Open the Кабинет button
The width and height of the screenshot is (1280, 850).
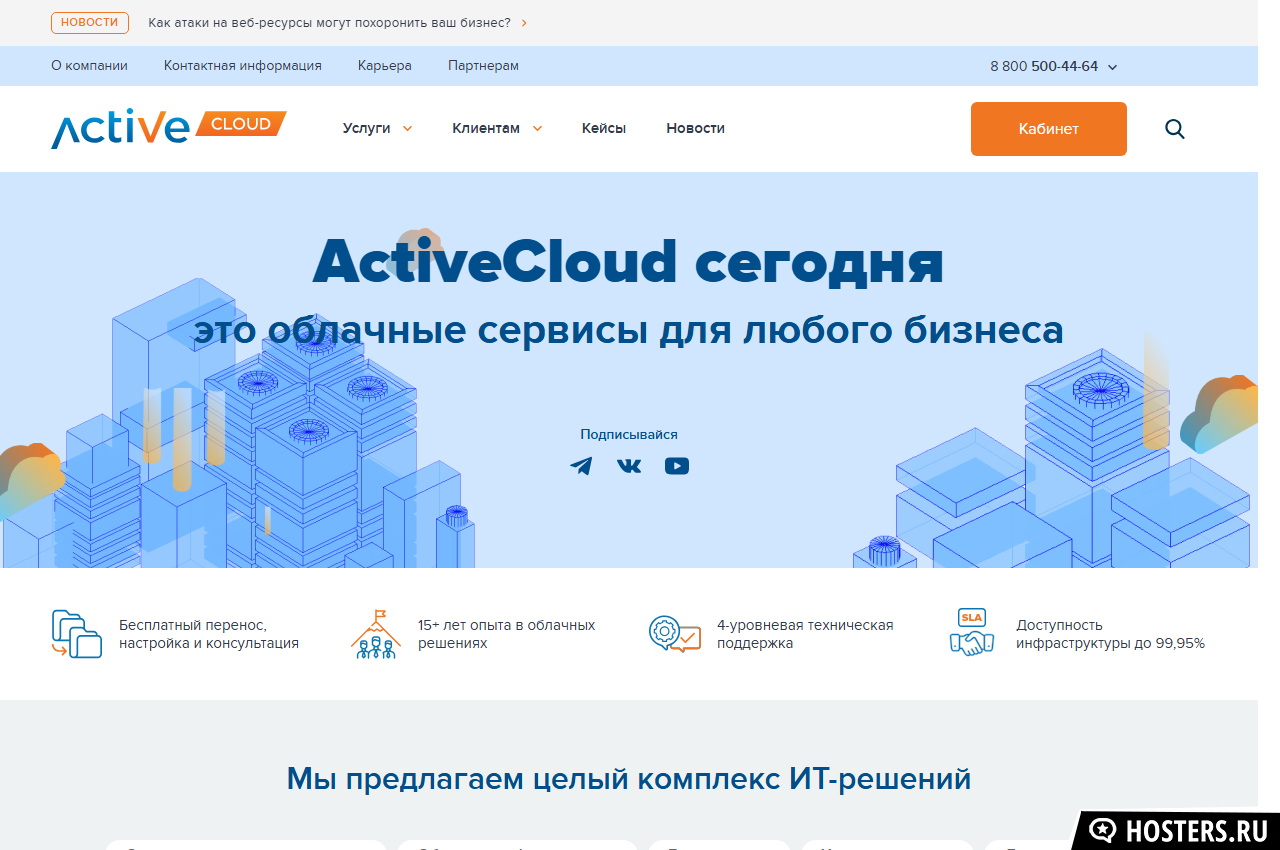pos(1048,129)
